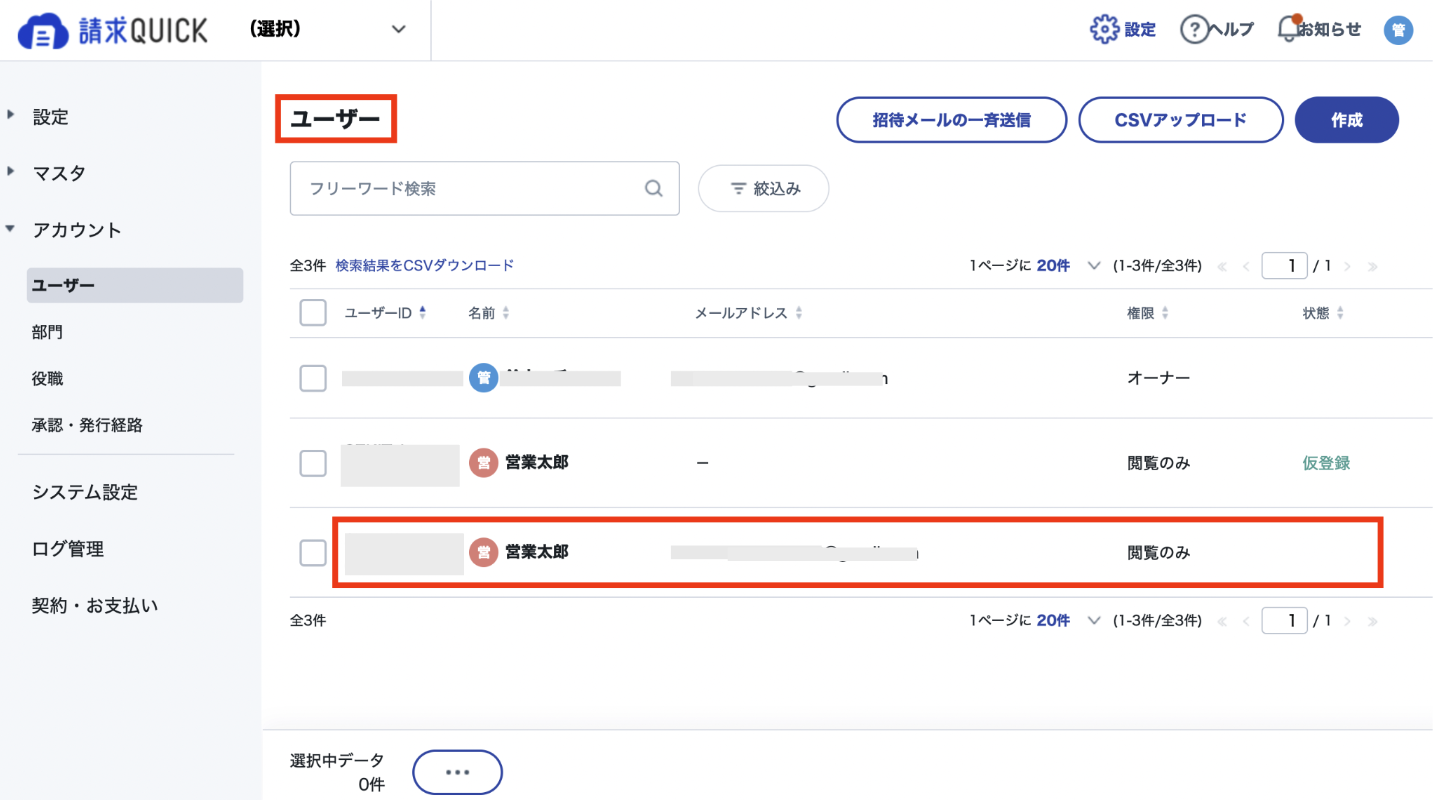Open the top-right user avatar menu
Screen dimensions: 1453x800
pos(1398,30)
